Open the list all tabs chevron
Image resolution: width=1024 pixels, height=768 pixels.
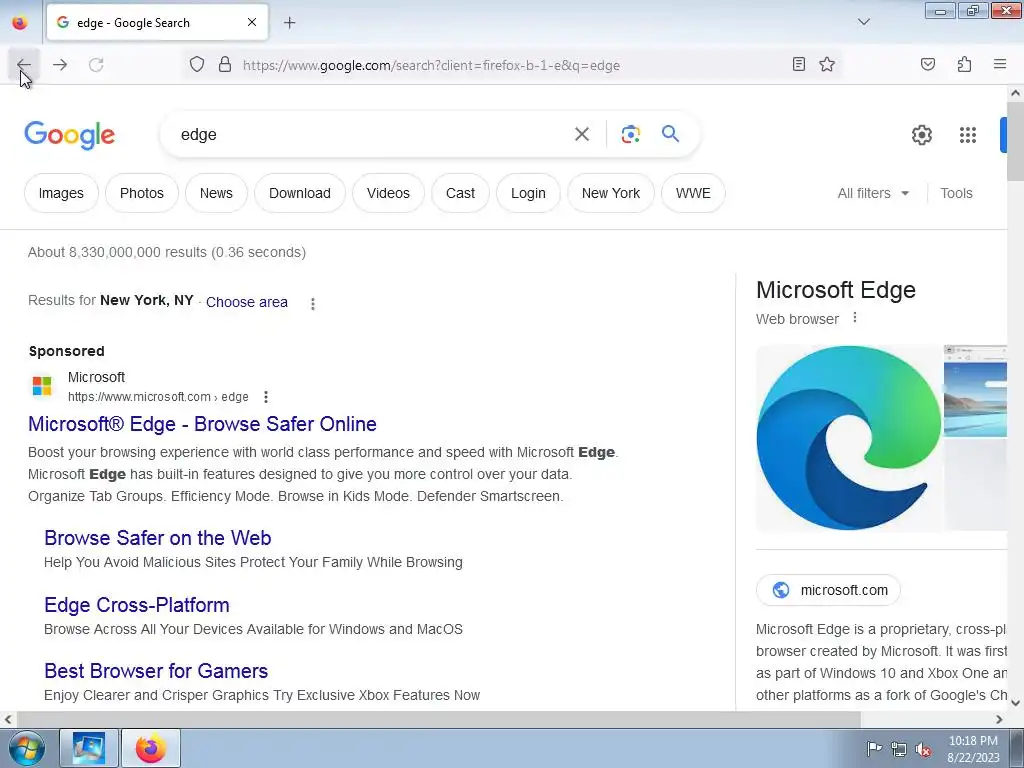[x=864, y=22]
